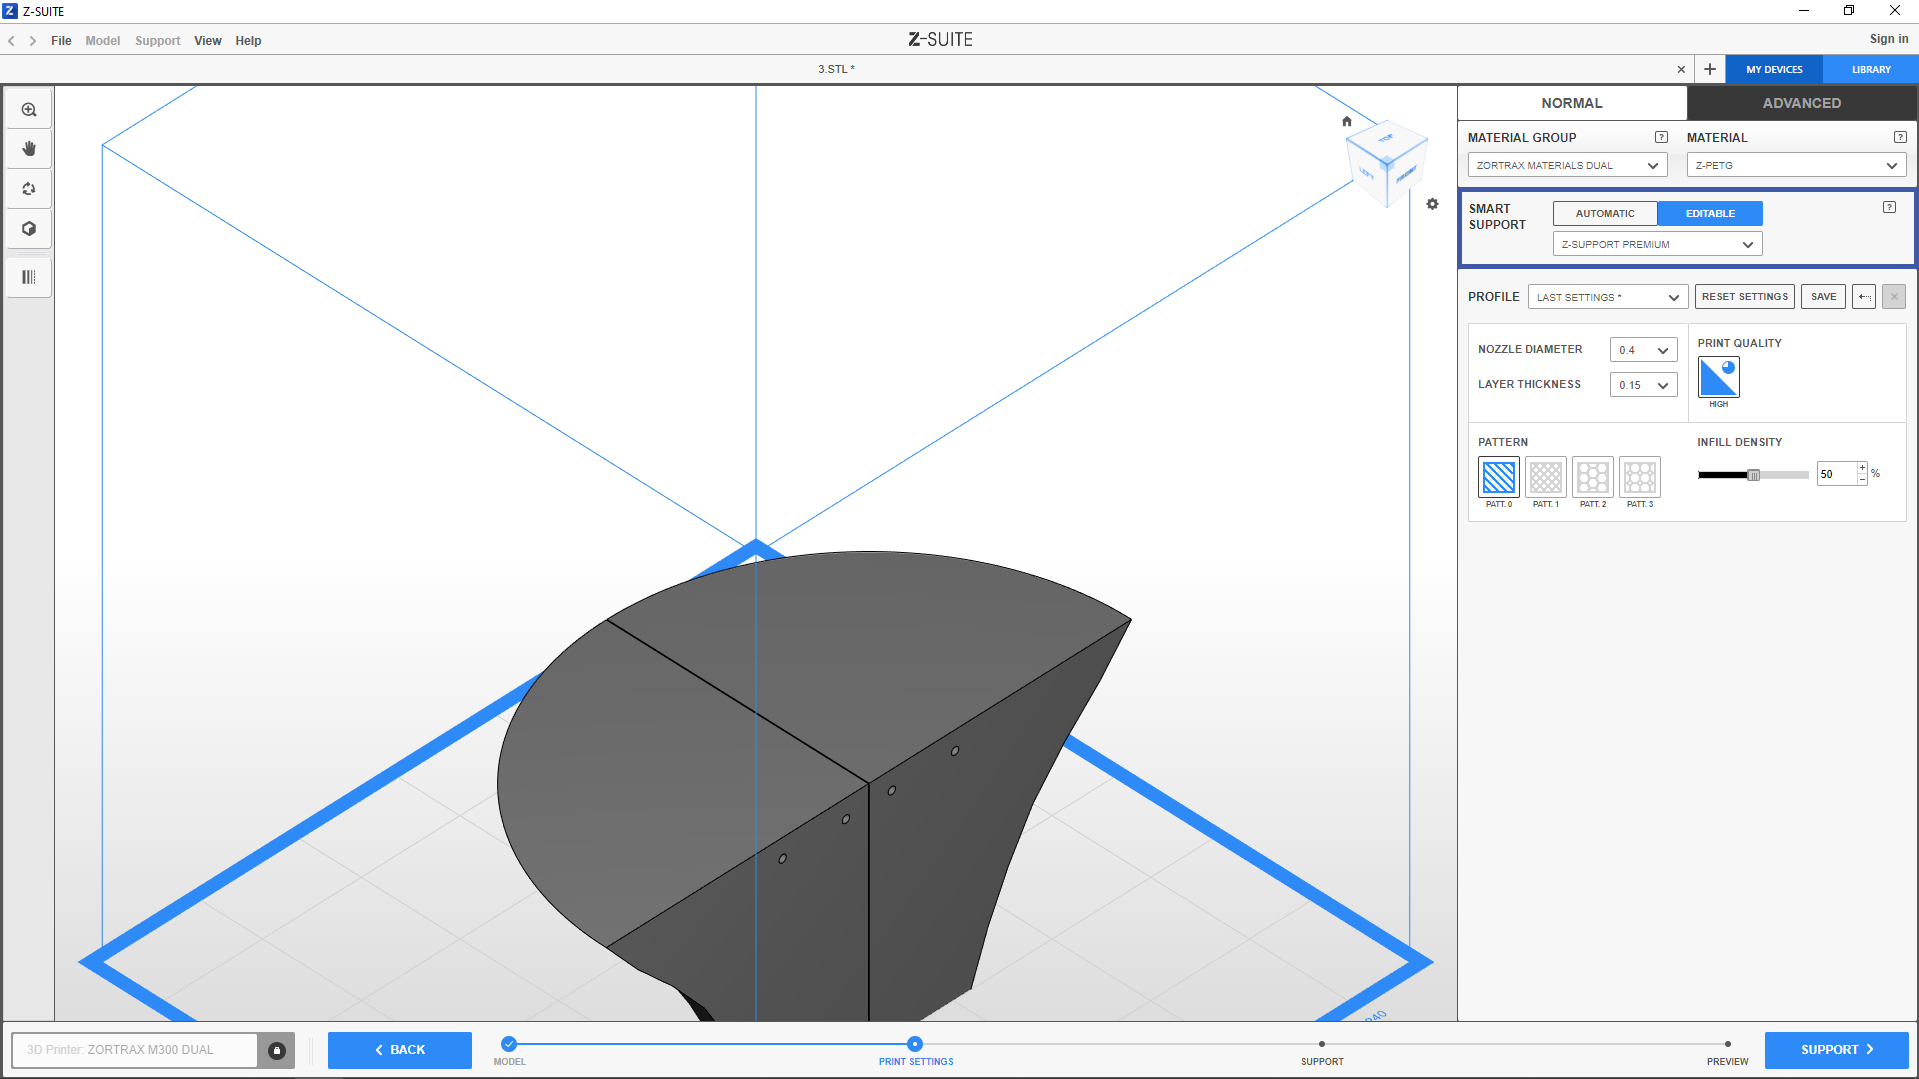1919x1079 pixels.
Task: Proceed with the Support button
Action: click(x=1835, y=1050)
